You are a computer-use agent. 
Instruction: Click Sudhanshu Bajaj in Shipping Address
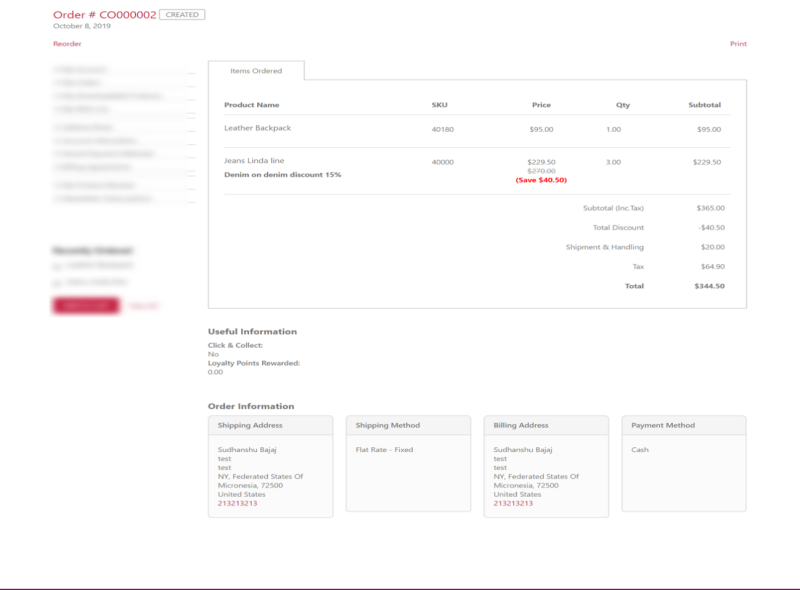247,450
